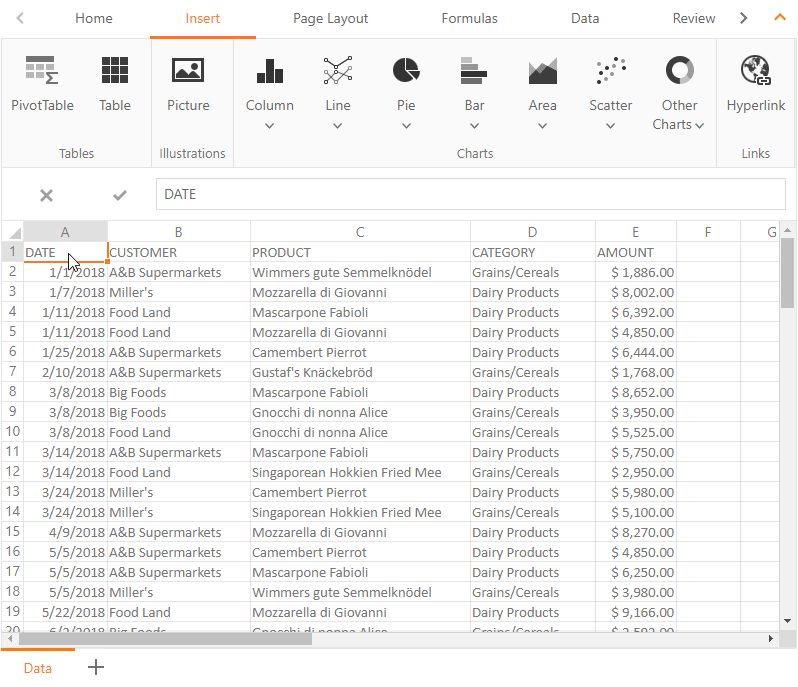The height and width of the screenshot is (687, 798).
Task: Select column F header
Action: 708,232
